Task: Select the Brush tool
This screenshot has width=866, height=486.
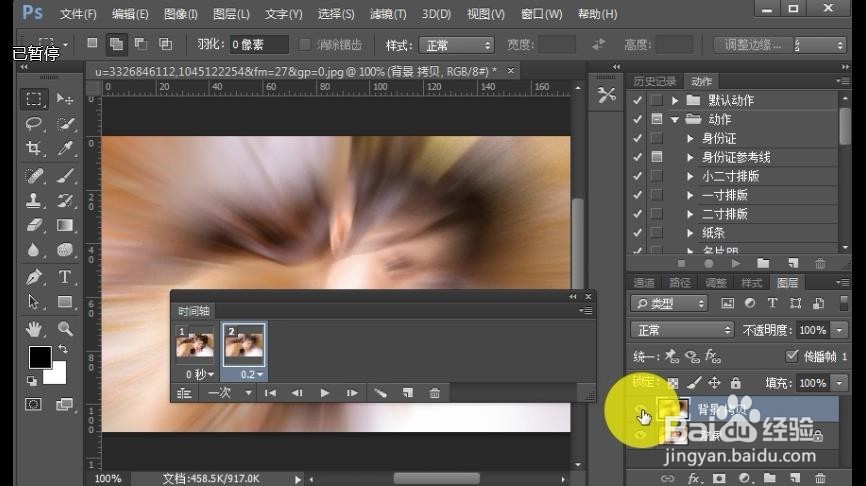Action: coord(65,176)
